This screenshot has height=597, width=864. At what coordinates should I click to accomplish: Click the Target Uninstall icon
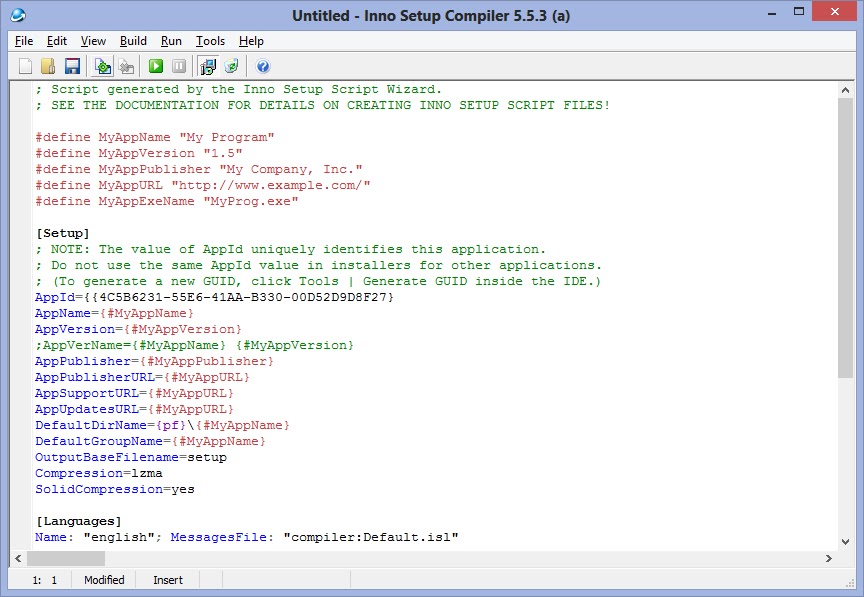coord(230,66)
